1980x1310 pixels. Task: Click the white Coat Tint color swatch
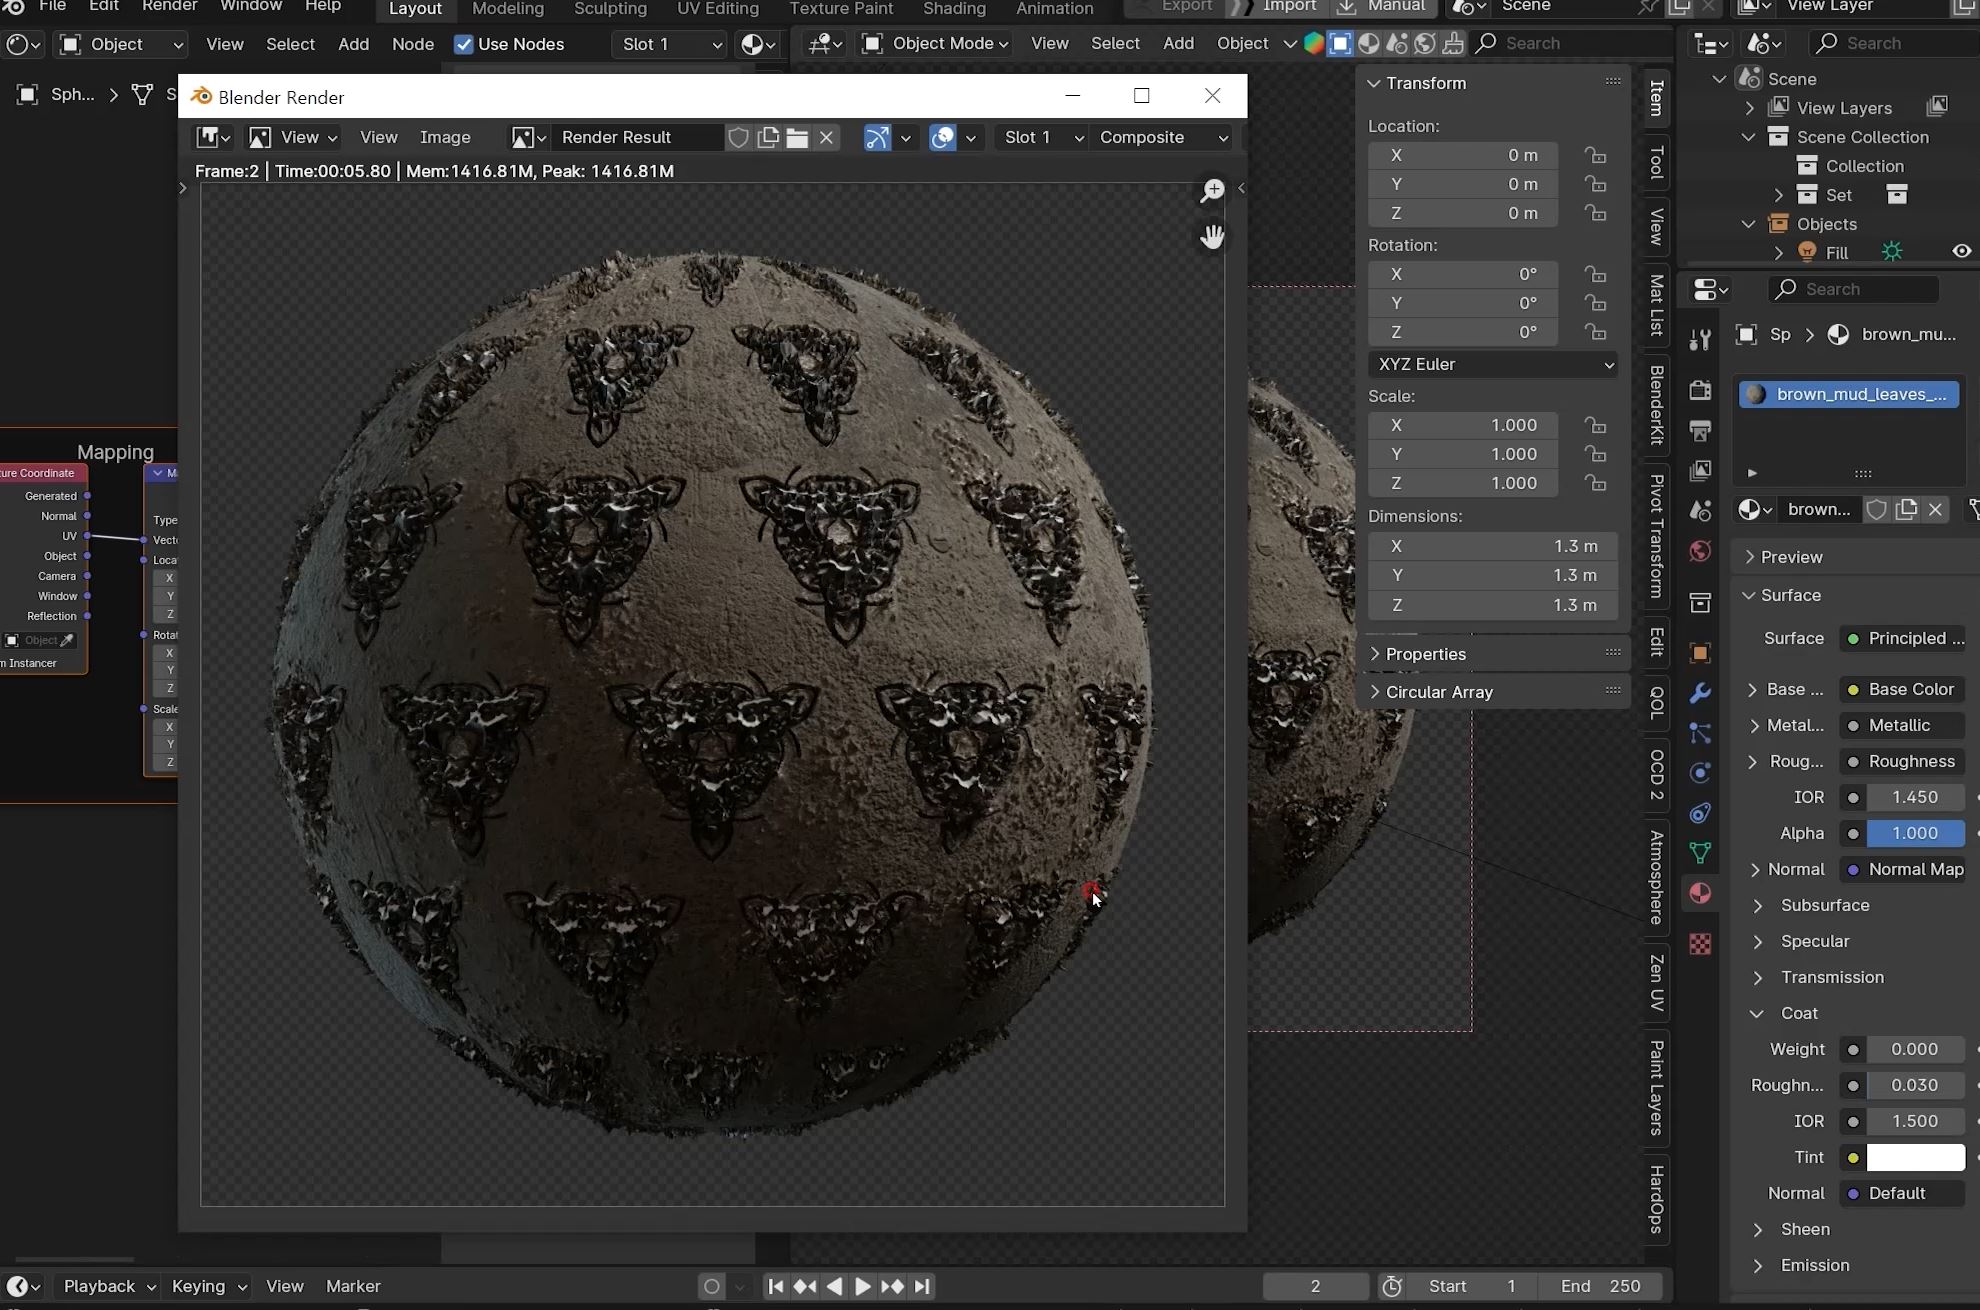[1915, 1157]
